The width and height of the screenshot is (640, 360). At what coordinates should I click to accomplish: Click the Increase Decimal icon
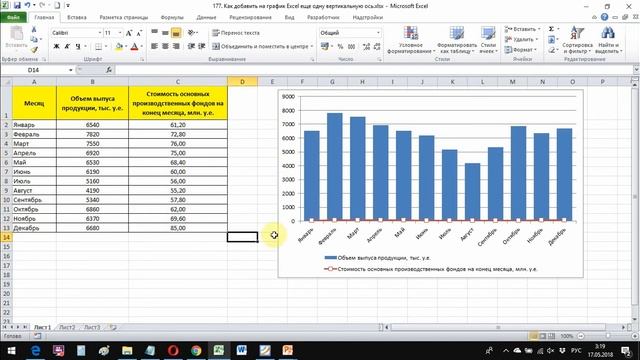(x=366, y=47)
